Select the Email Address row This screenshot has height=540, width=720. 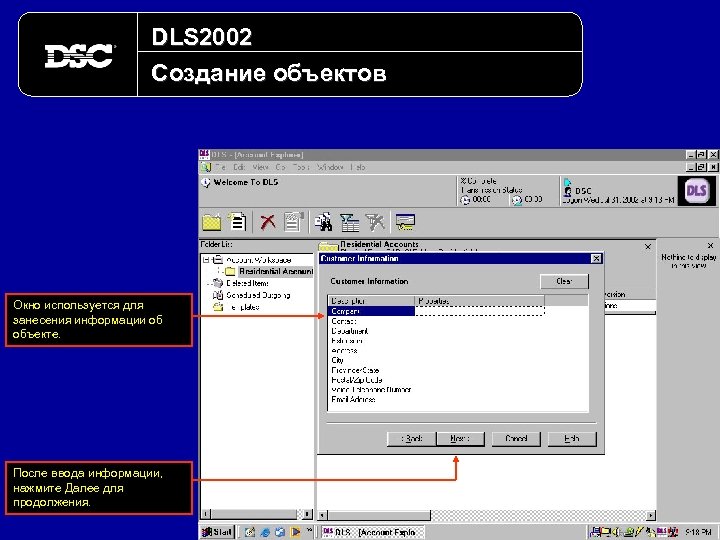pos(353,399)
